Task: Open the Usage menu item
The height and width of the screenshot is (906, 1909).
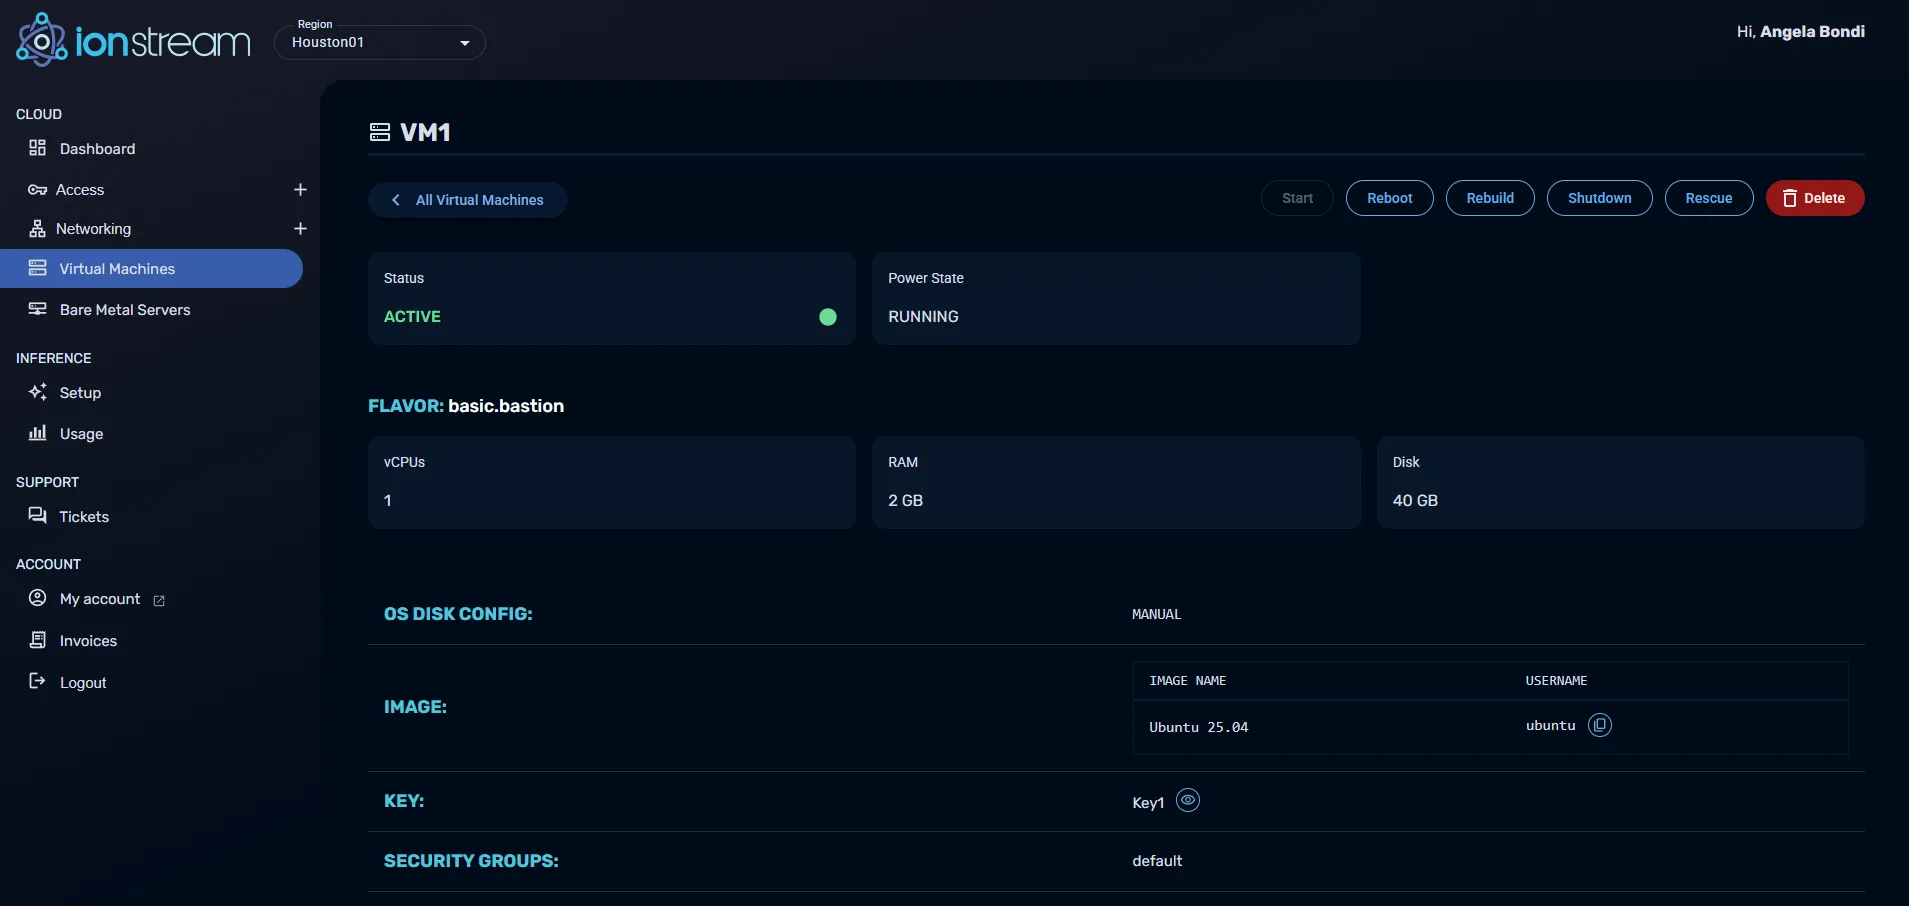Action: pyautogui.click(x=81, y=434)
